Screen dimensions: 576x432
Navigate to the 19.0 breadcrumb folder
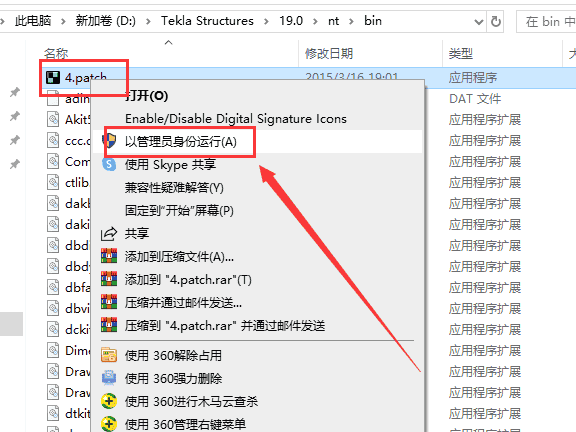(291, 21)
